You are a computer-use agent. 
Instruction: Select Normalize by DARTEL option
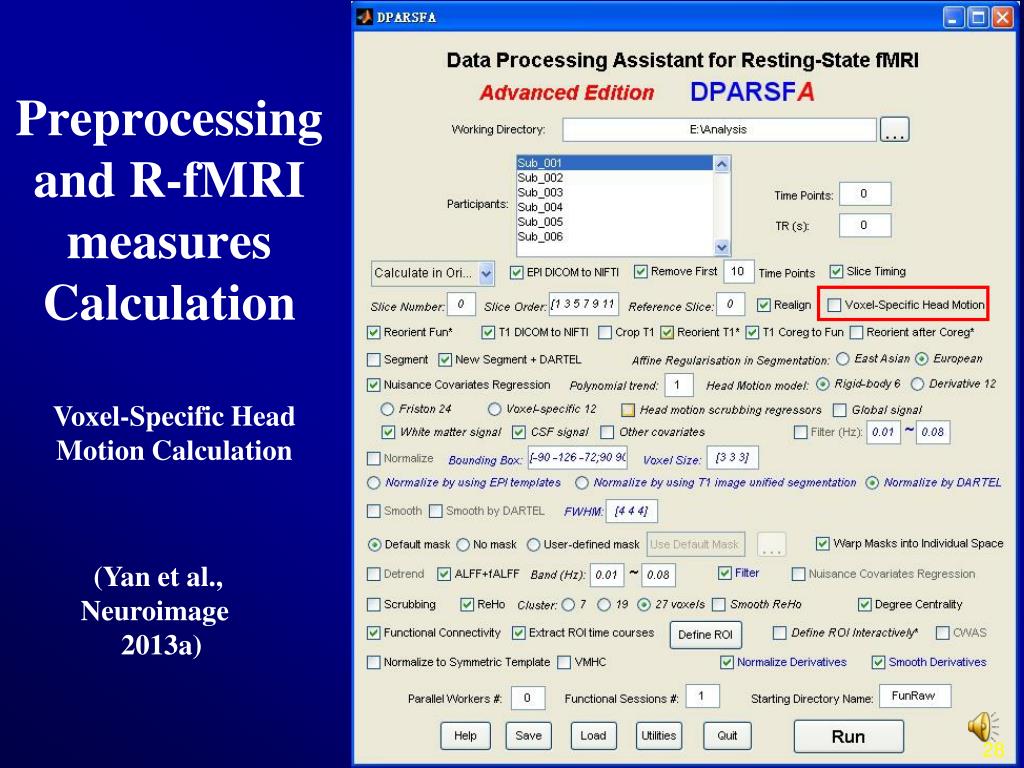point(872,483)
